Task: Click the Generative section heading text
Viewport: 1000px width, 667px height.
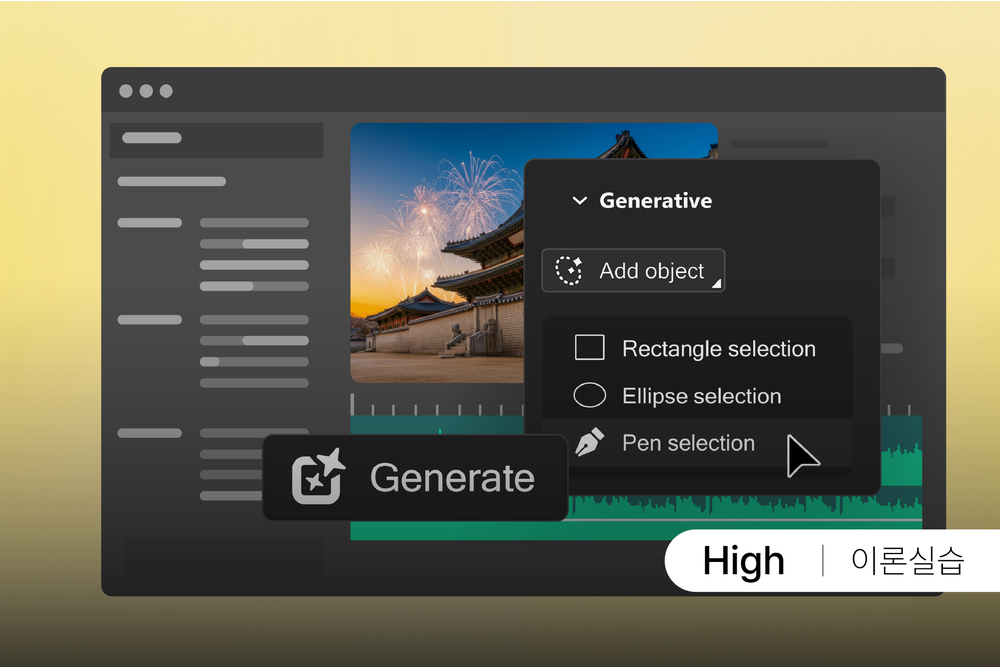Action: [655, 201]
